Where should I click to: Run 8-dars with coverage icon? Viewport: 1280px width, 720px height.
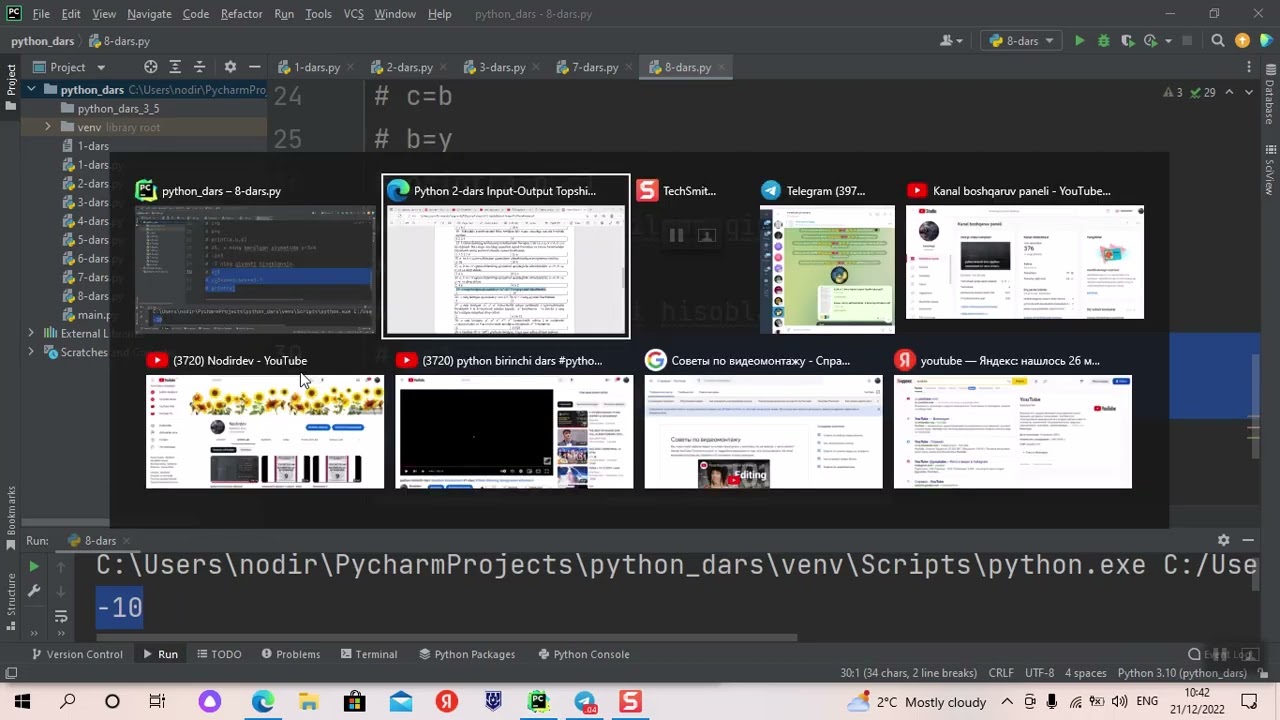coord(1127,41)
